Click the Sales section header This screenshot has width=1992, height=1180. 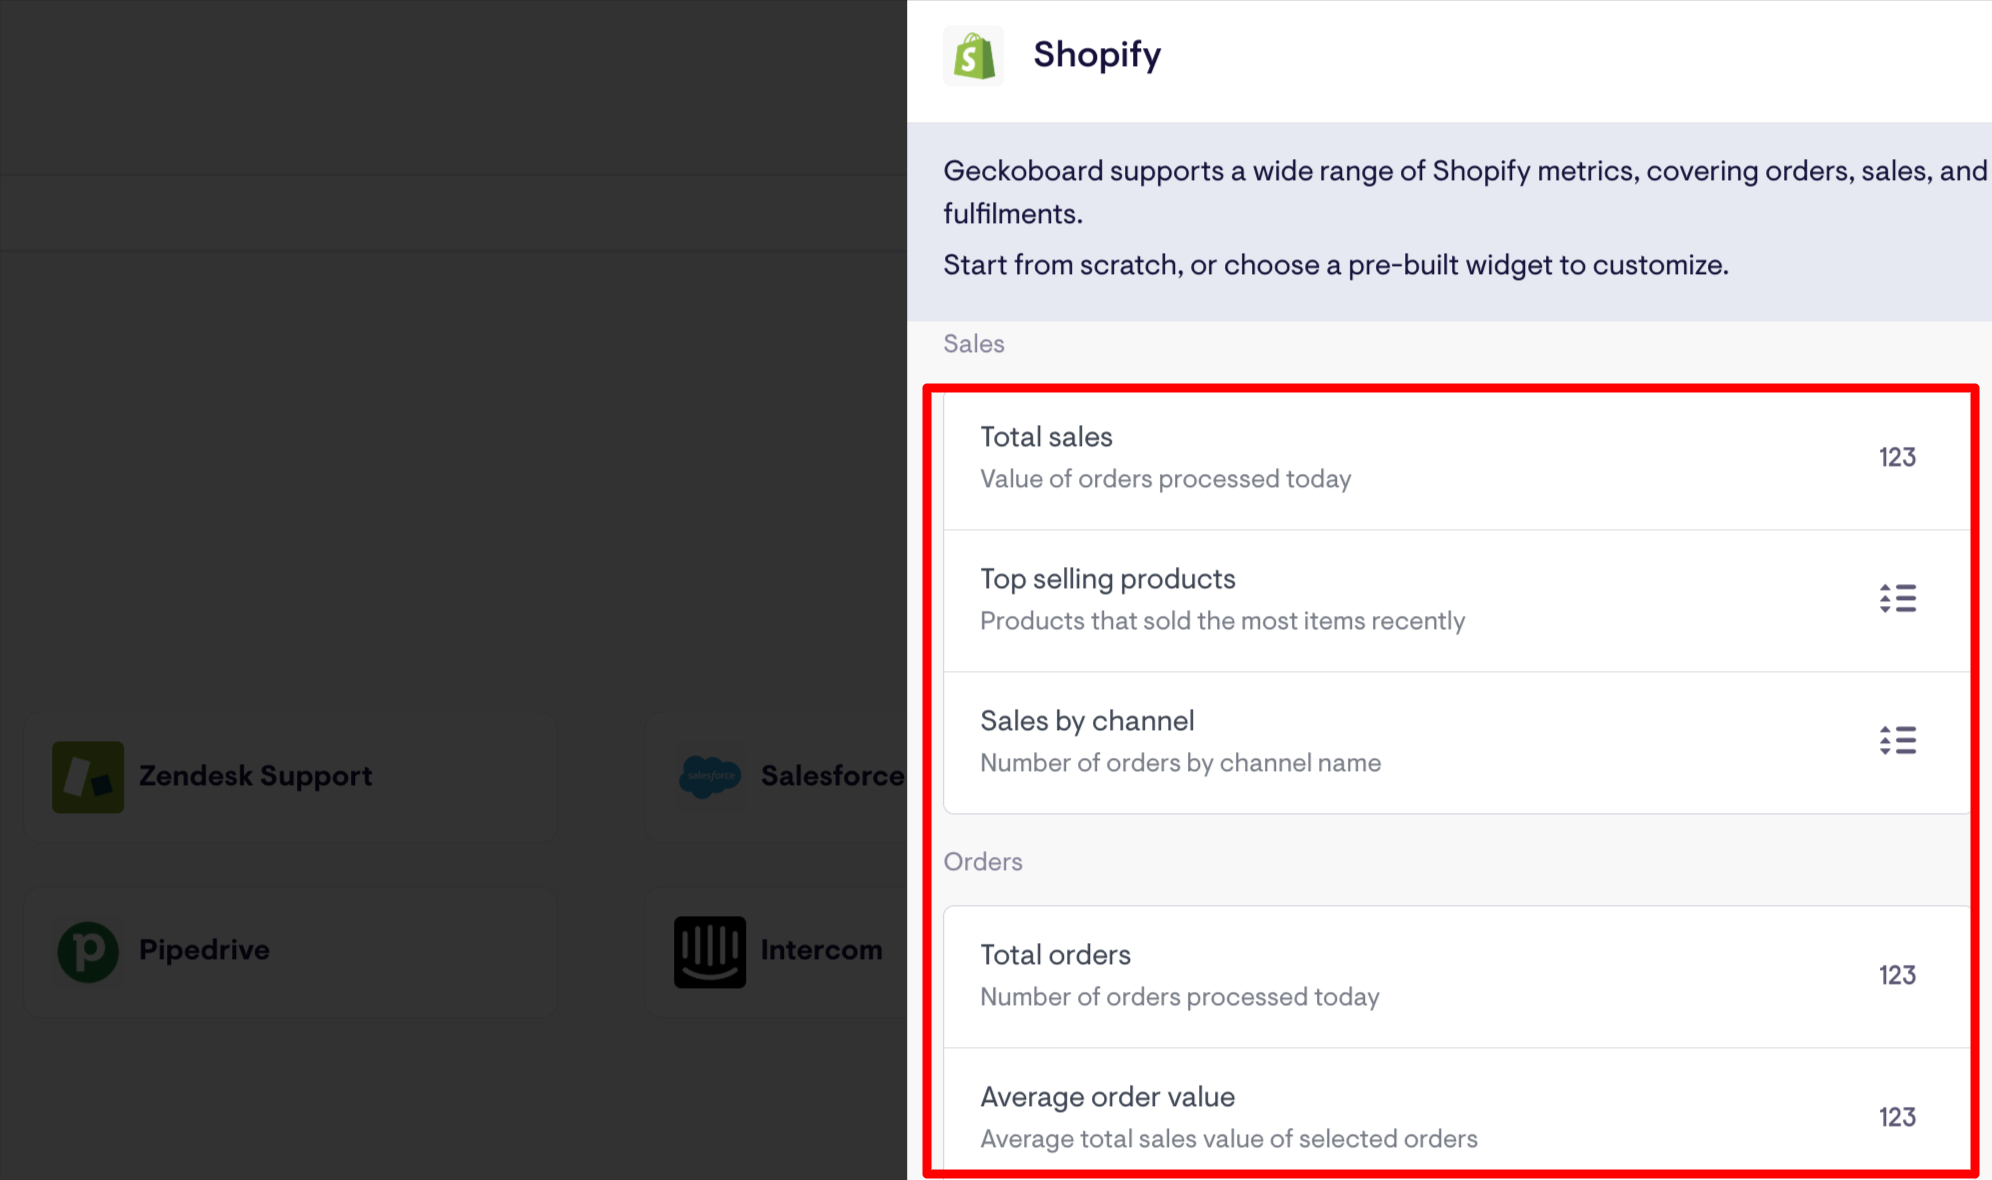point(972,343)
